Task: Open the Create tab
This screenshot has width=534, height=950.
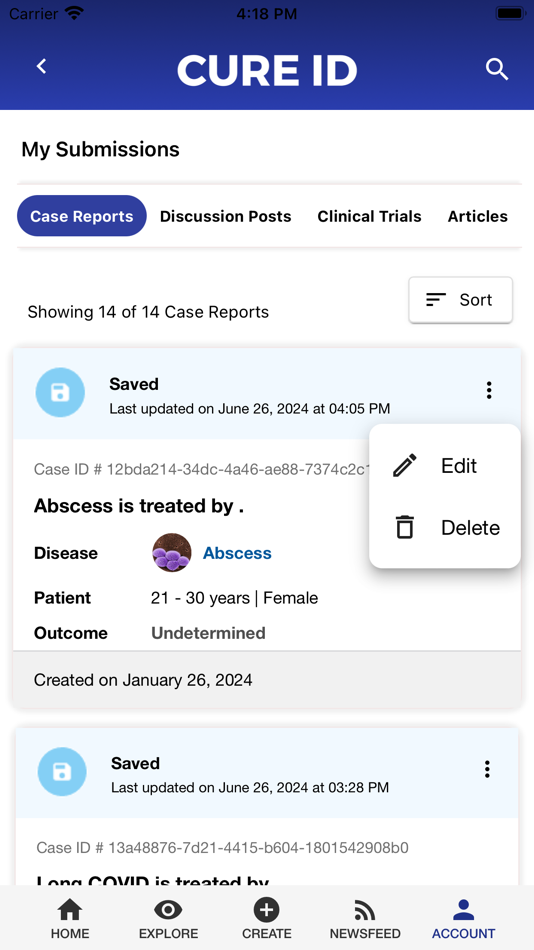Action: coord(267,919)
